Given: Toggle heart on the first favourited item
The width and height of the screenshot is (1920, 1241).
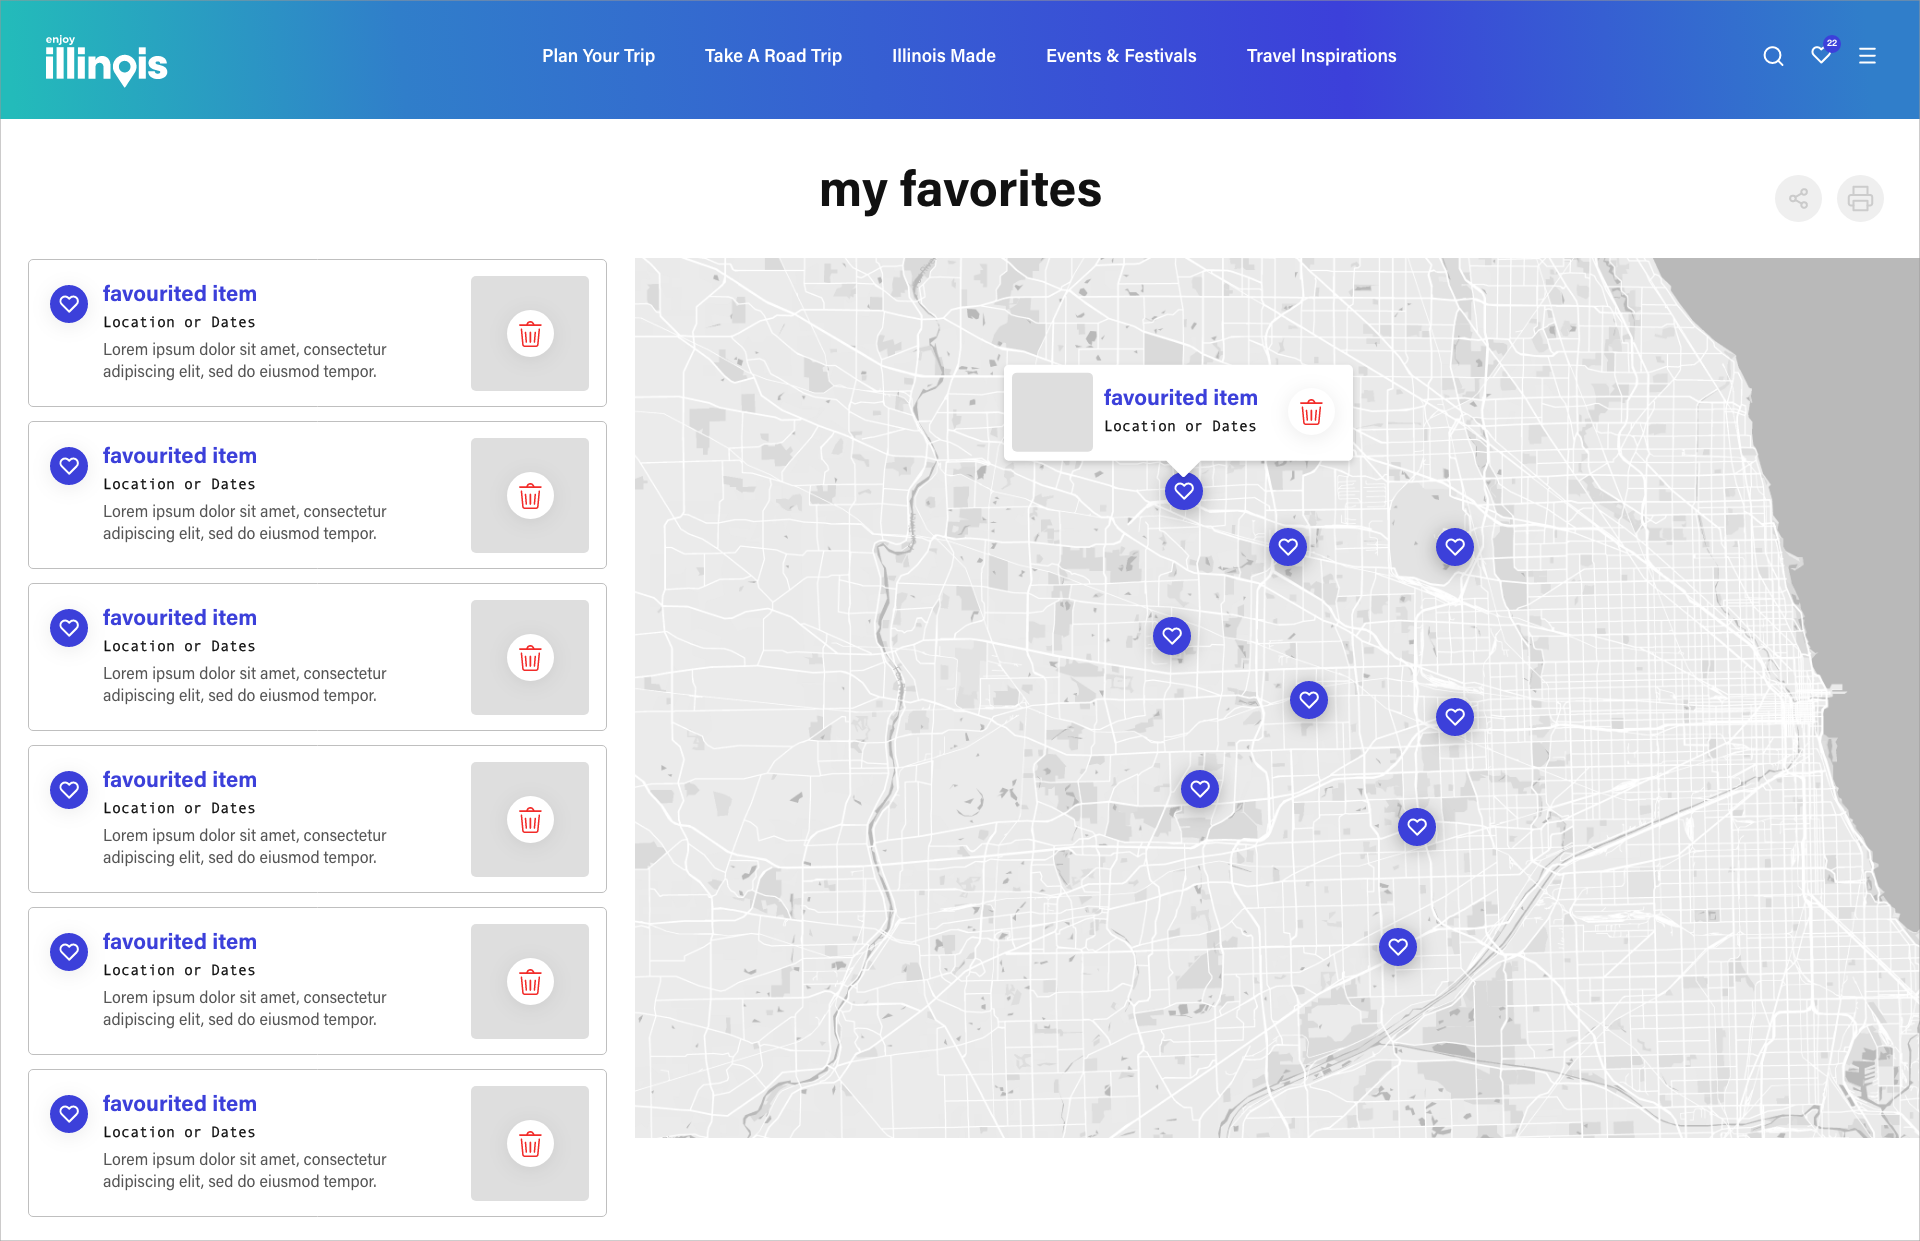Looking at the screenshot, I should (69, 304).
